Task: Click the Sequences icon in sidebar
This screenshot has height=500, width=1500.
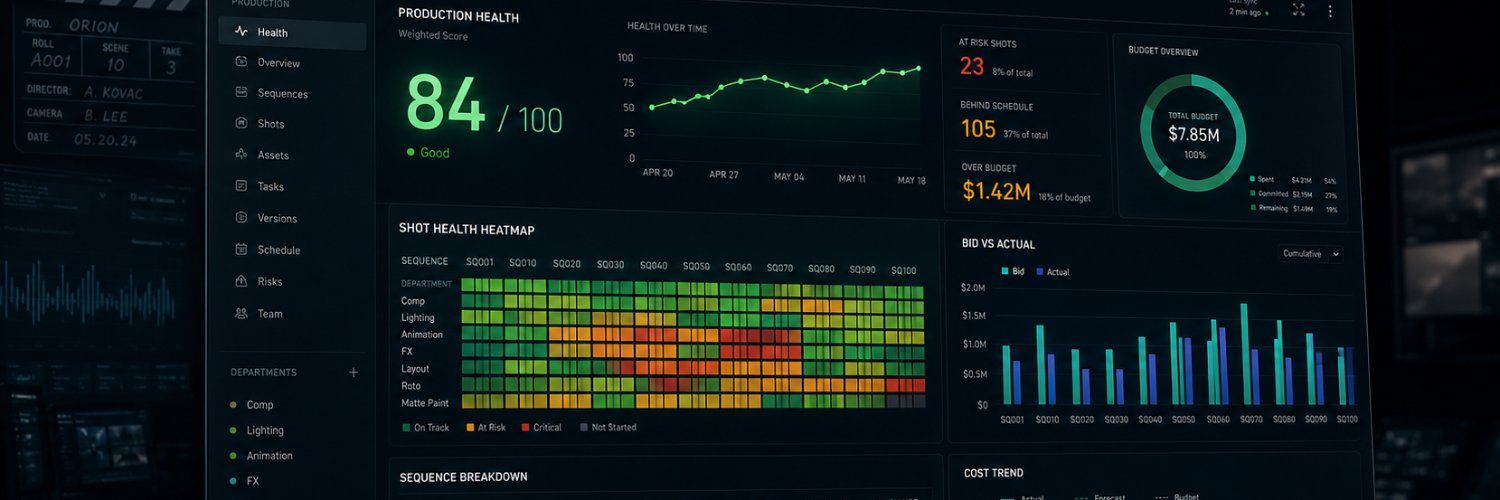Action: pos(240,93)
